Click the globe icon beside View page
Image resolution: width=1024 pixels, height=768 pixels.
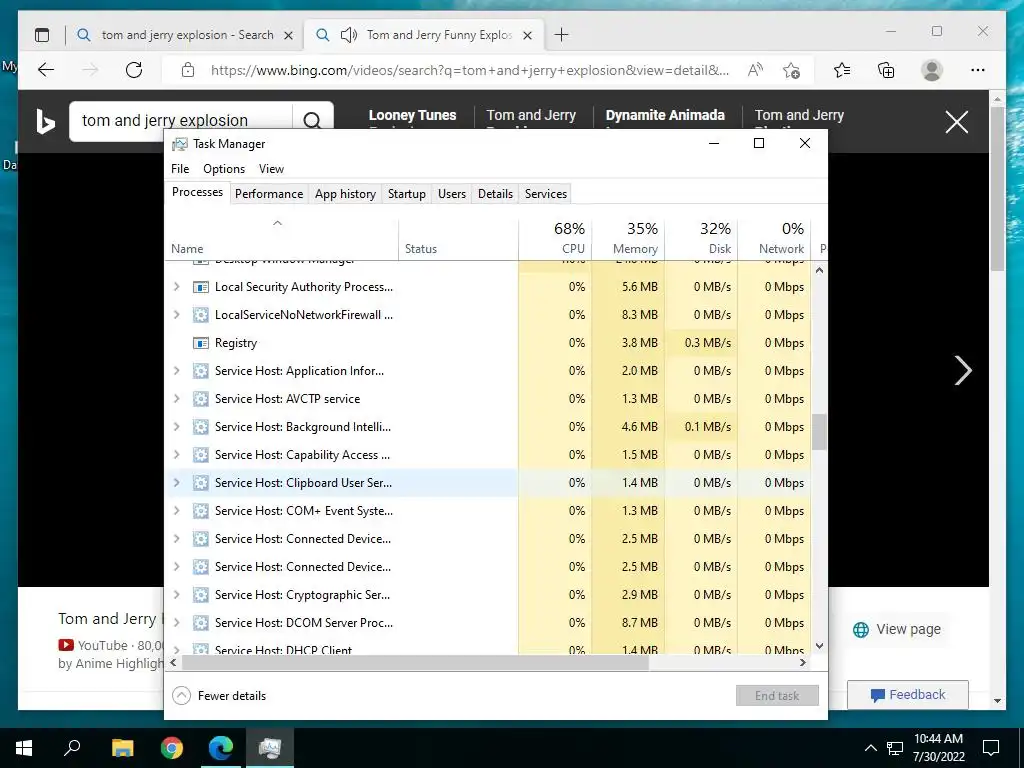861,630
